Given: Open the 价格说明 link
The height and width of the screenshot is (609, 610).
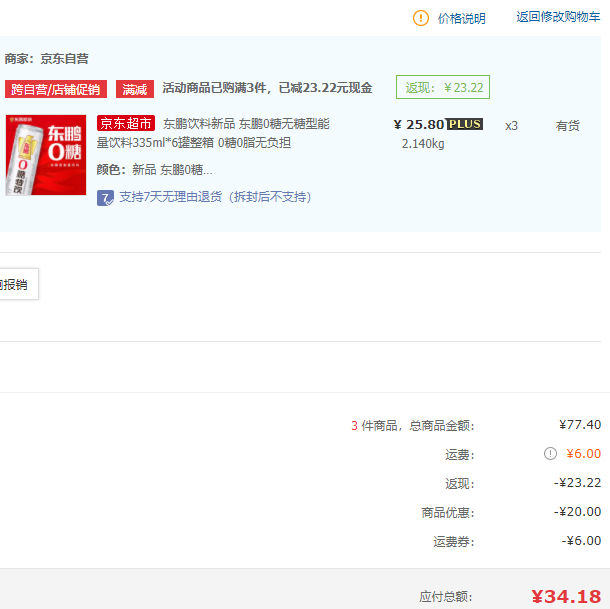Looking at the screenshot, I should 462,18.
